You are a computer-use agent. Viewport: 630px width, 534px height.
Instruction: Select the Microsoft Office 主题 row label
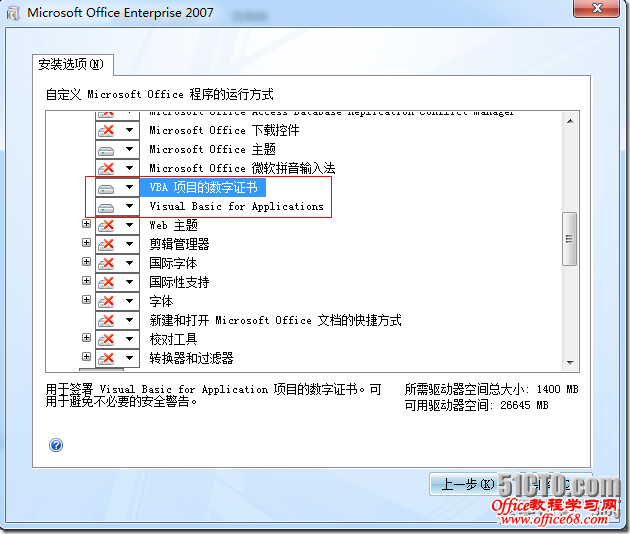point(212,149)
